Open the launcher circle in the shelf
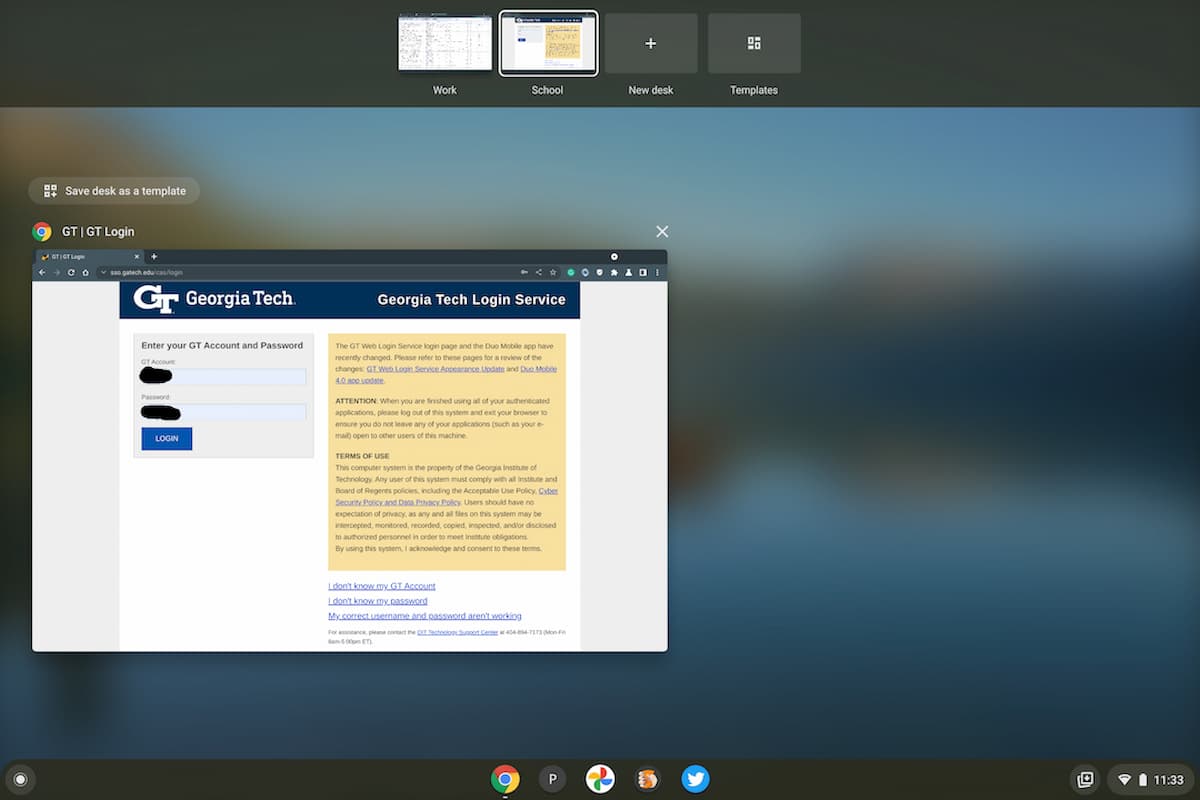 pyautogui.click(x=20, y=779)
